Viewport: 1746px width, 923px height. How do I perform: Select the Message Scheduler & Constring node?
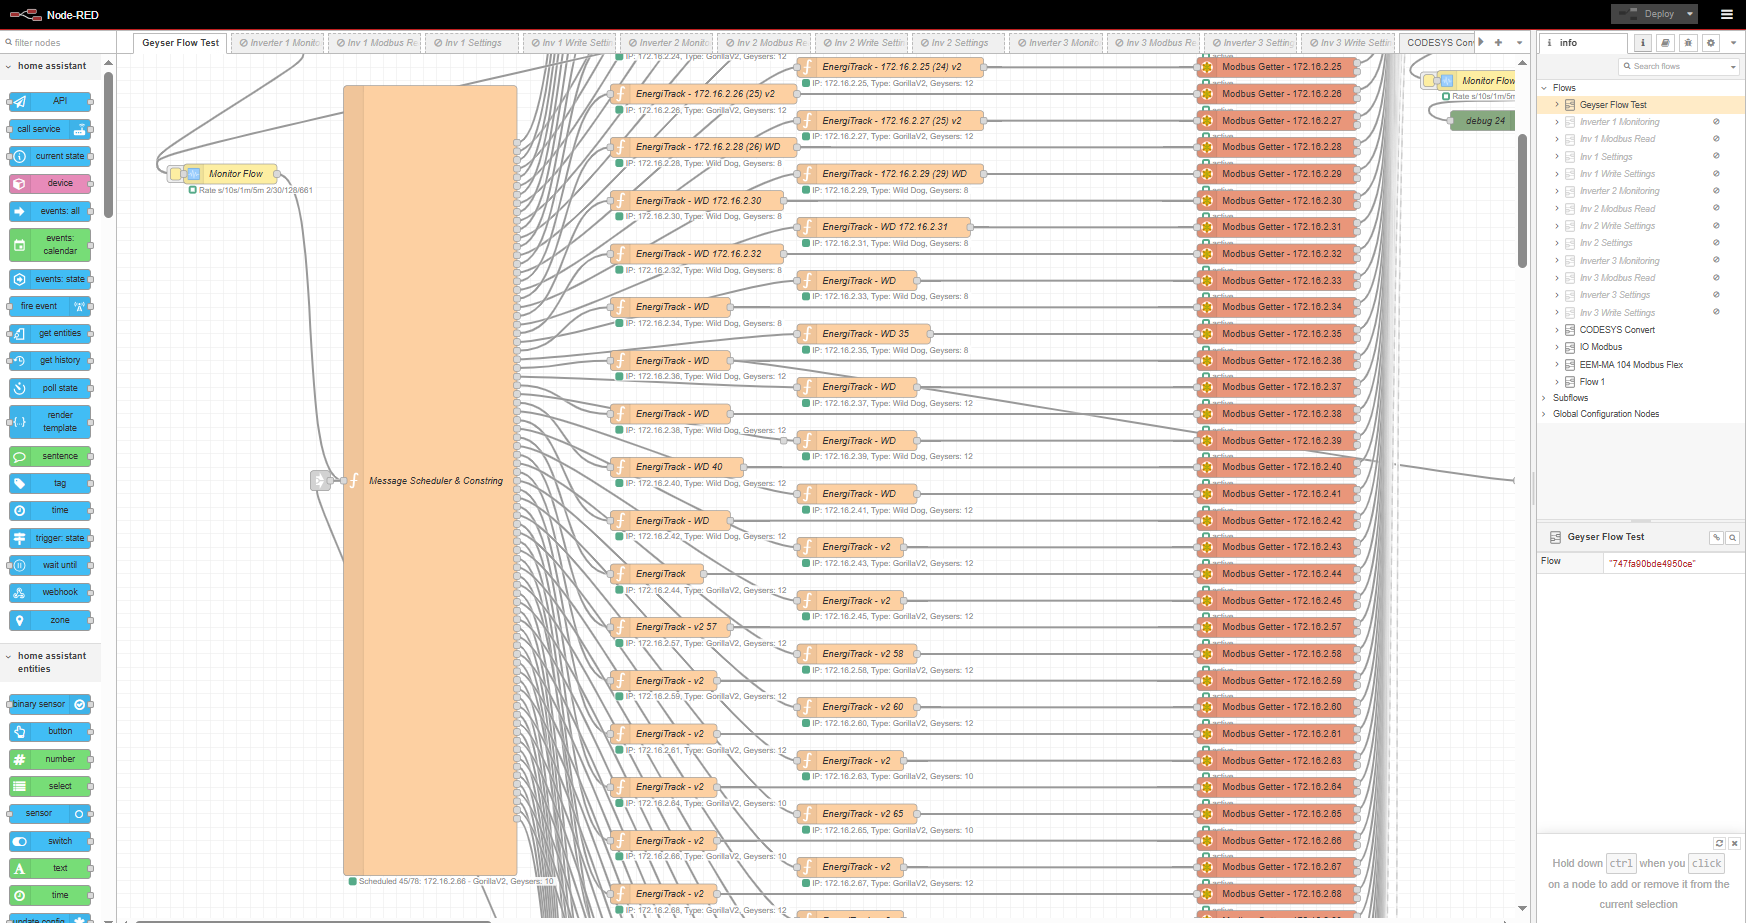(x=430, y=481)
